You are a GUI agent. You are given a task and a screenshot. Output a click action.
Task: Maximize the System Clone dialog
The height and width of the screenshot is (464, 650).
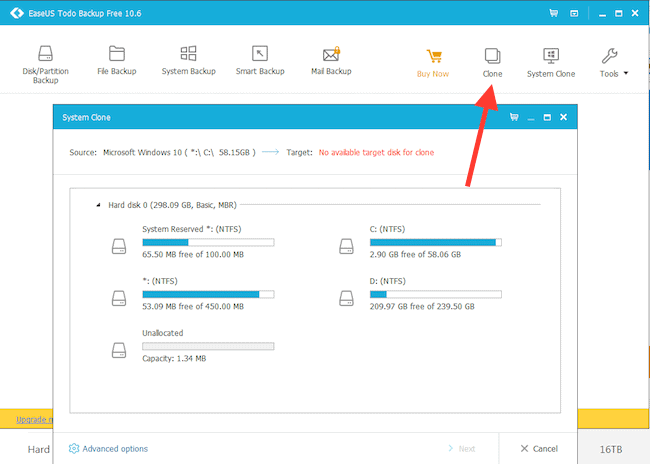[547, 117]
